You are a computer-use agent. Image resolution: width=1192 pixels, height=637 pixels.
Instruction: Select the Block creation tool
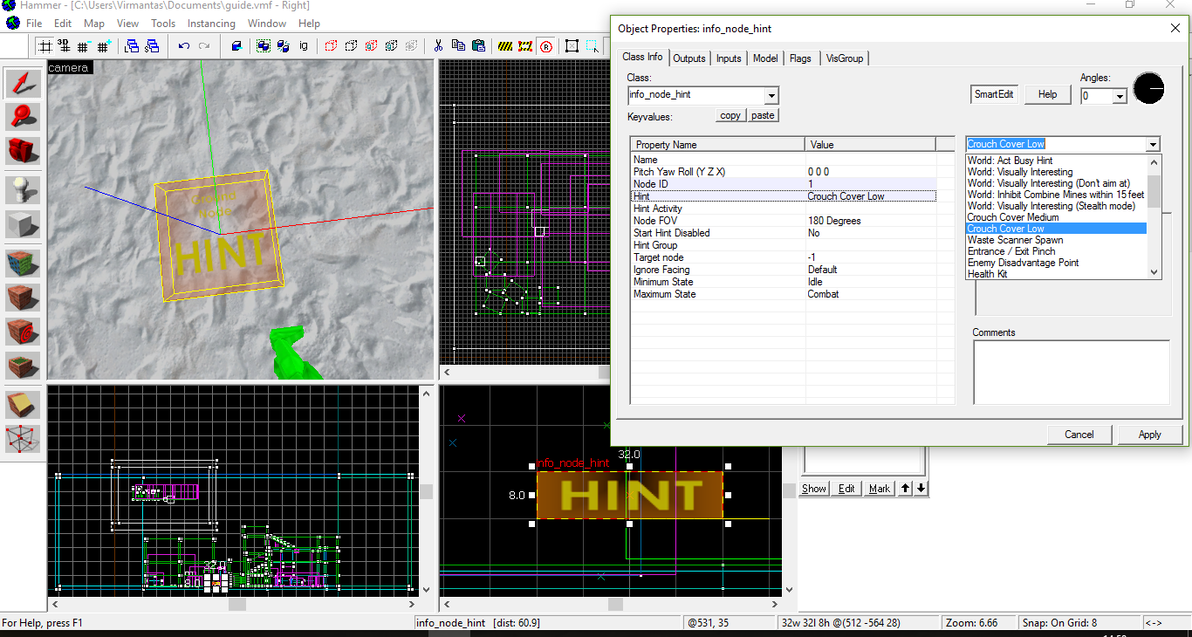(x=23, y=224)
